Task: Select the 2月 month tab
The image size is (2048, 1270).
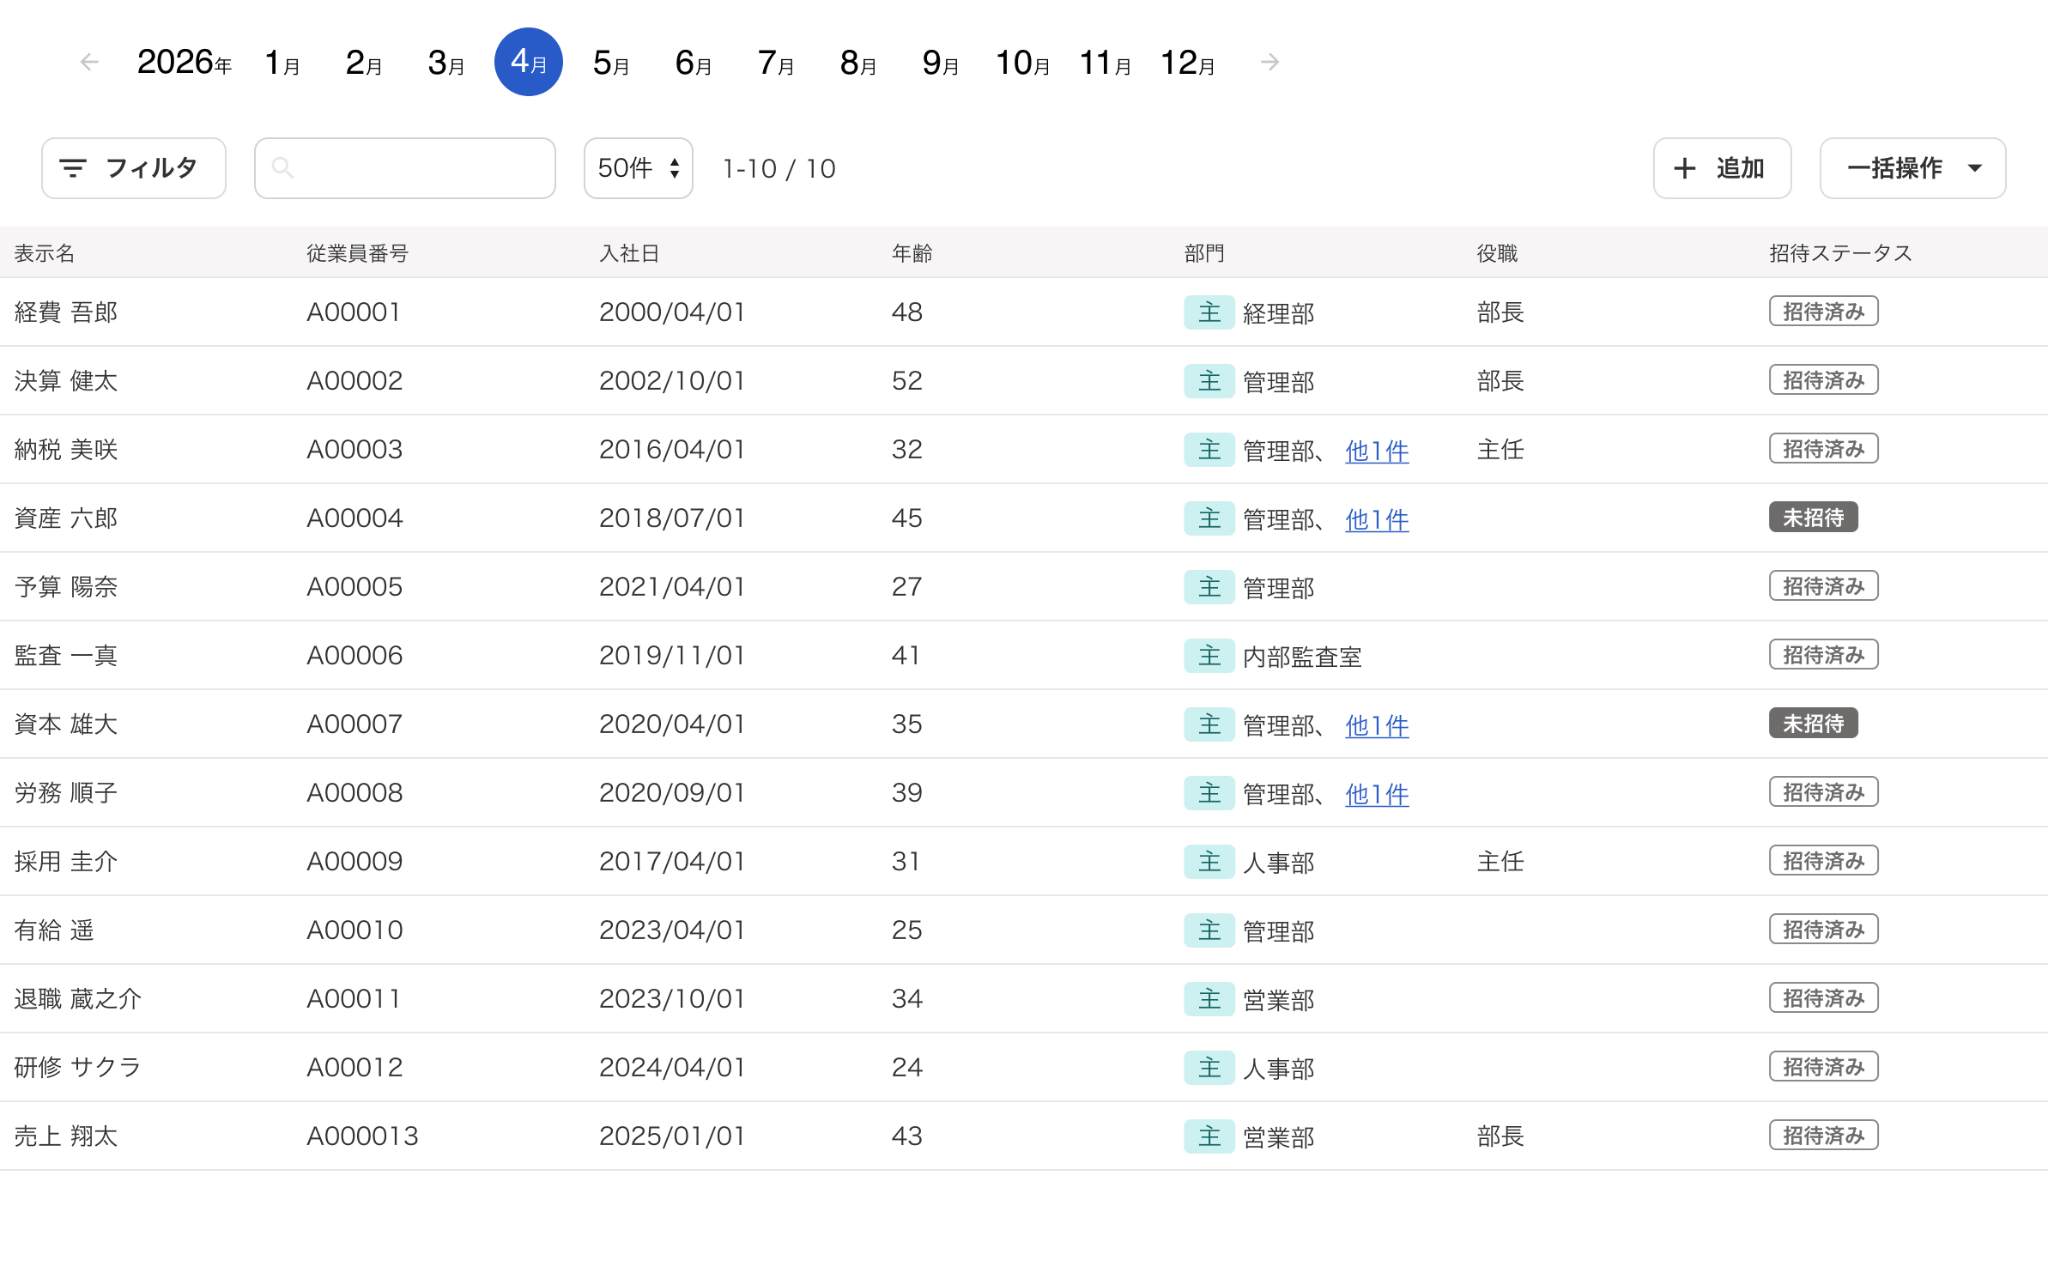Action: coord(364,62)
